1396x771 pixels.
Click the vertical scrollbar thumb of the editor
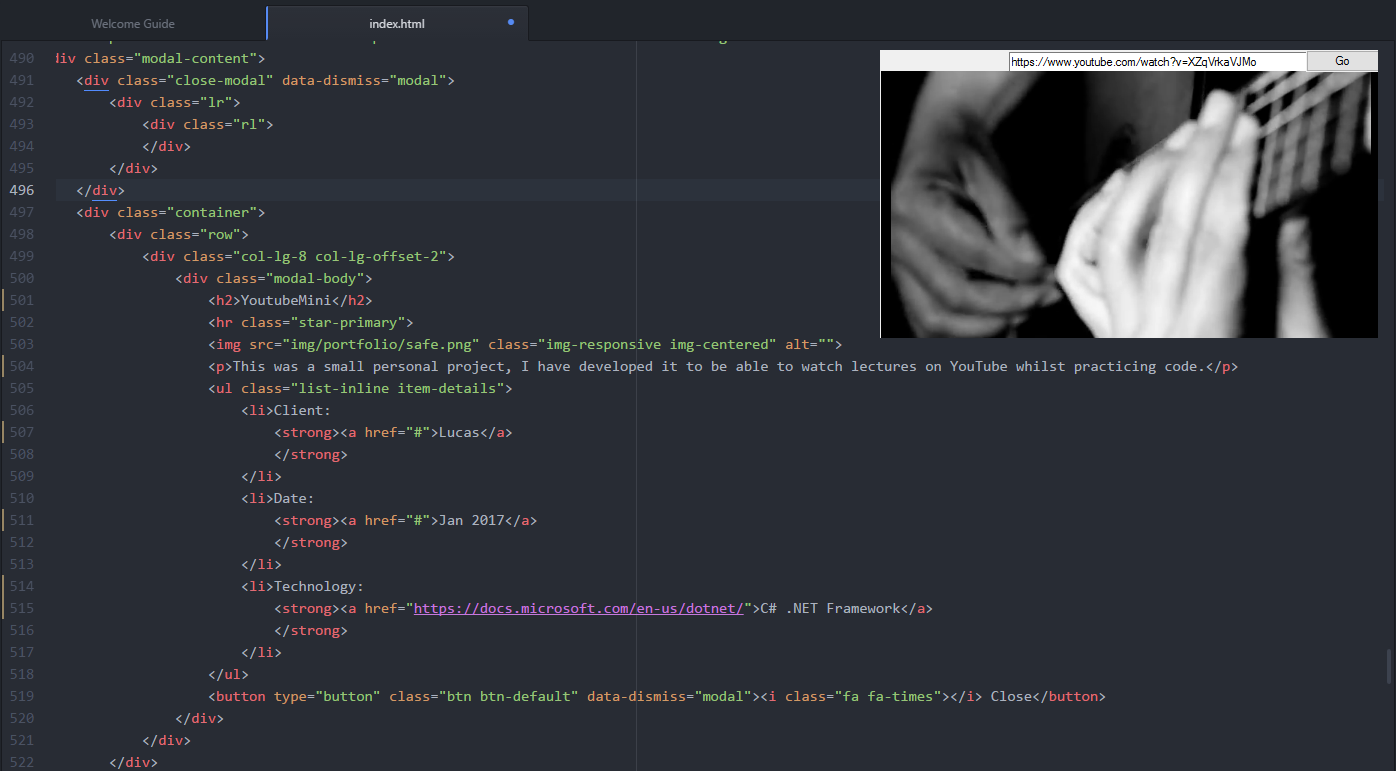(x=1387, y=667)
